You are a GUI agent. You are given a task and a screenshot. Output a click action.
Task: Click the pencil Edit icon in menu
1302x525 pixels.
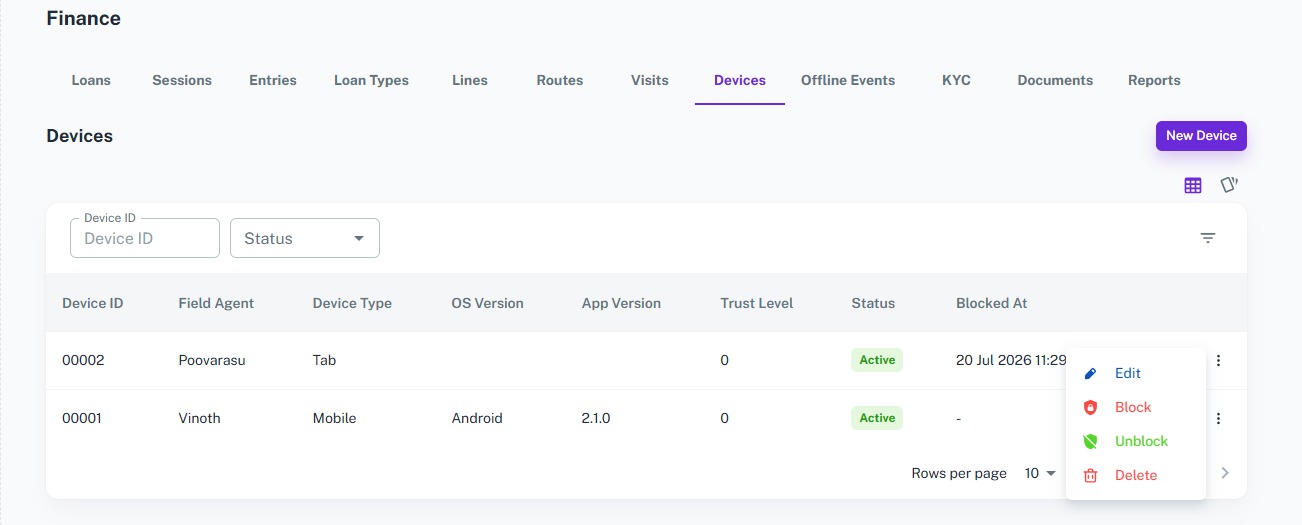coord(1091,373)
